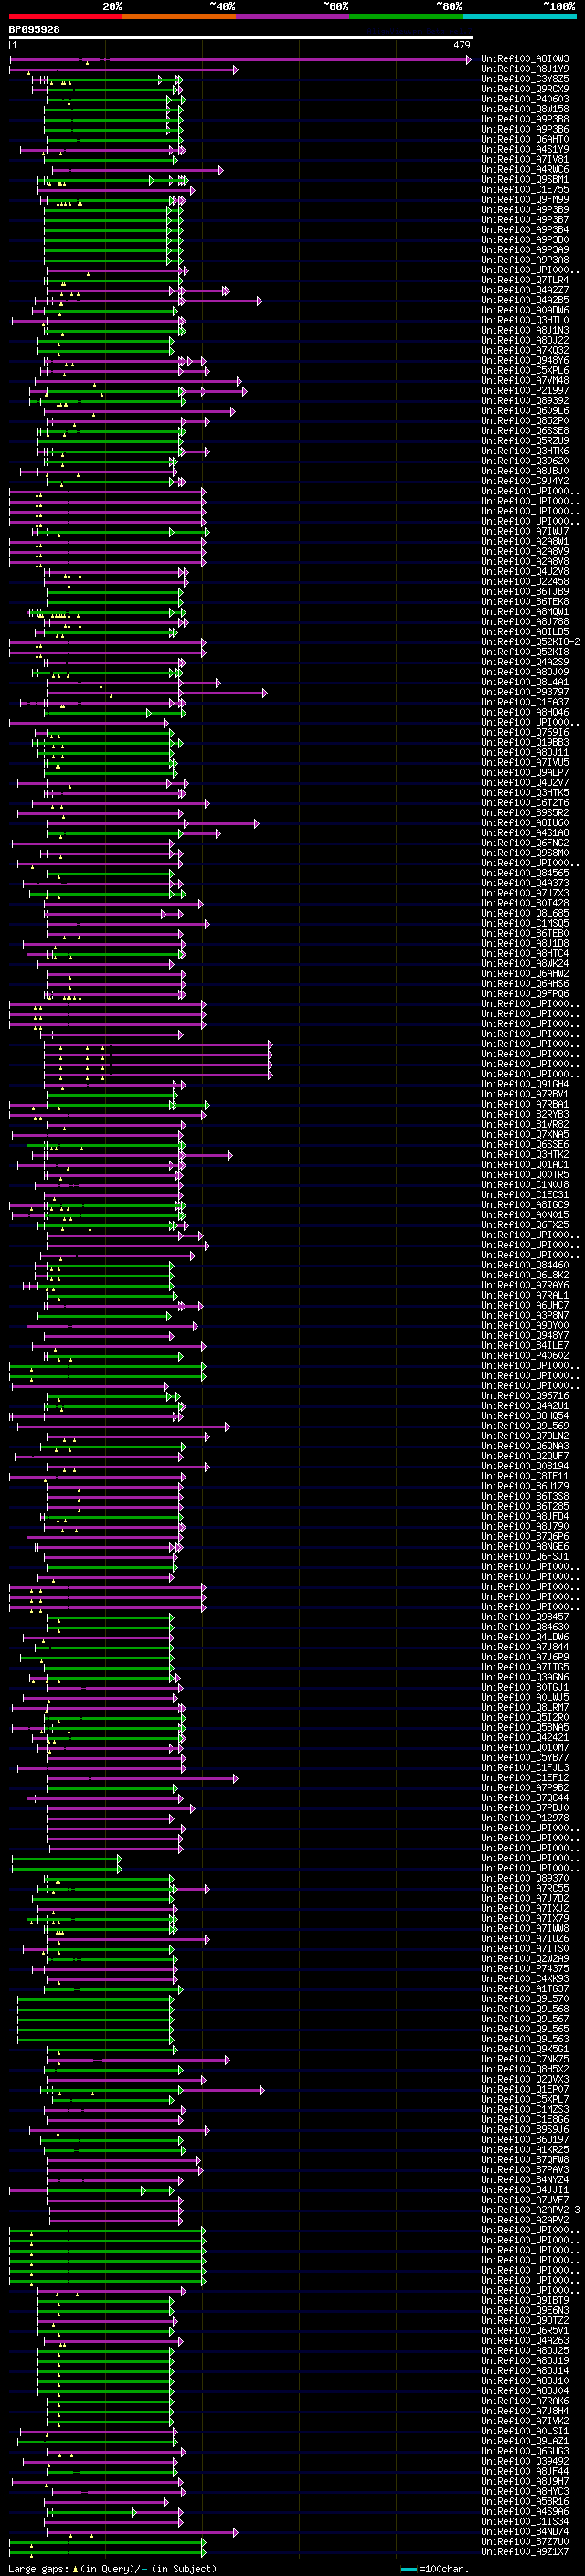Select the UniRef100_C1N0J8 label
This screenshot has width=585, height=2576.
click(525, 1184)
